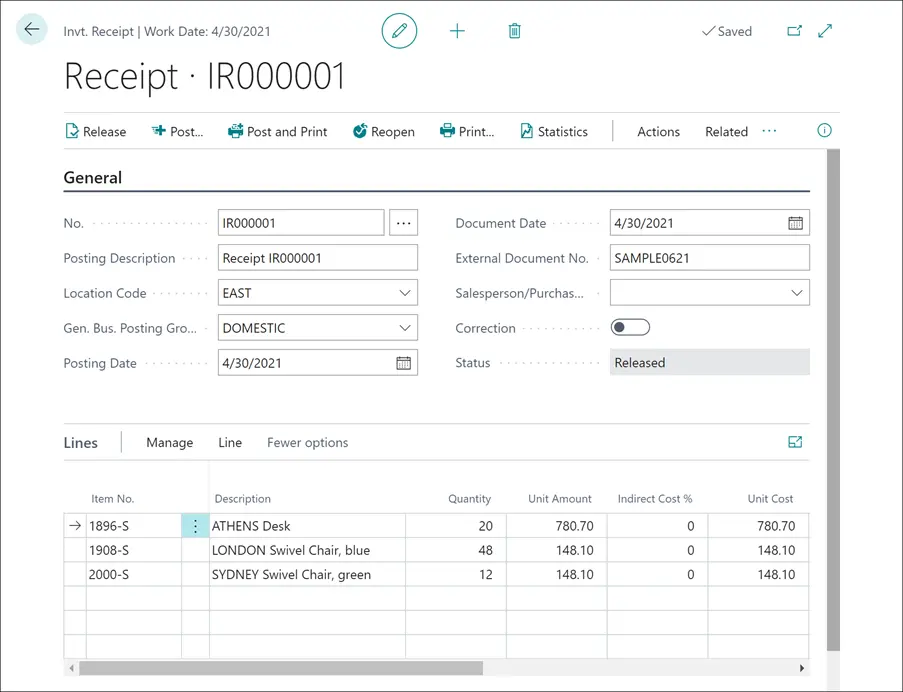Click the Item No. column header
This screenshot has height=692, width=903.
click(x=112, y=499)
